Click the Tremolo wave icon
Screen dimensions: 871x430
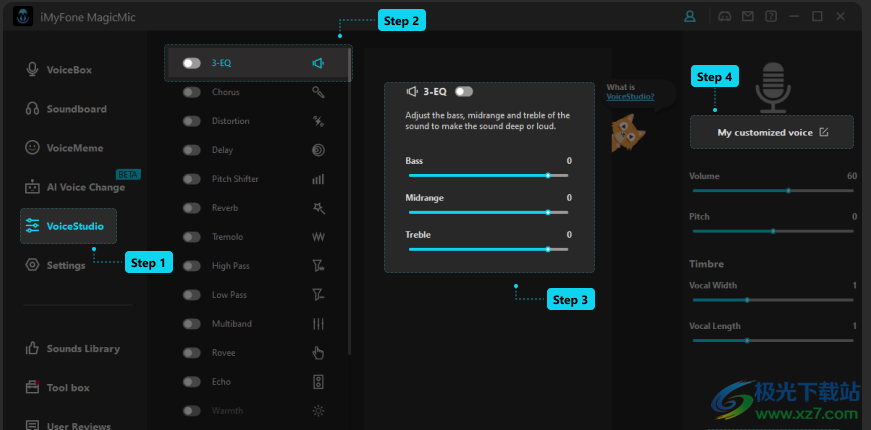[318, 237]
